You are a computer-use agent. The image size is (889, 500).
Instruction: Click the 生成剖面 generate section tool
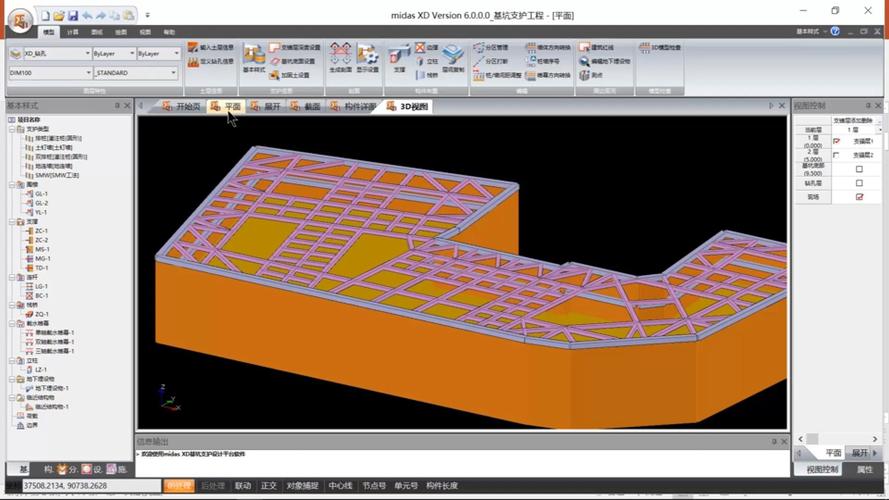pyautogui.click(x=340, y=58)
